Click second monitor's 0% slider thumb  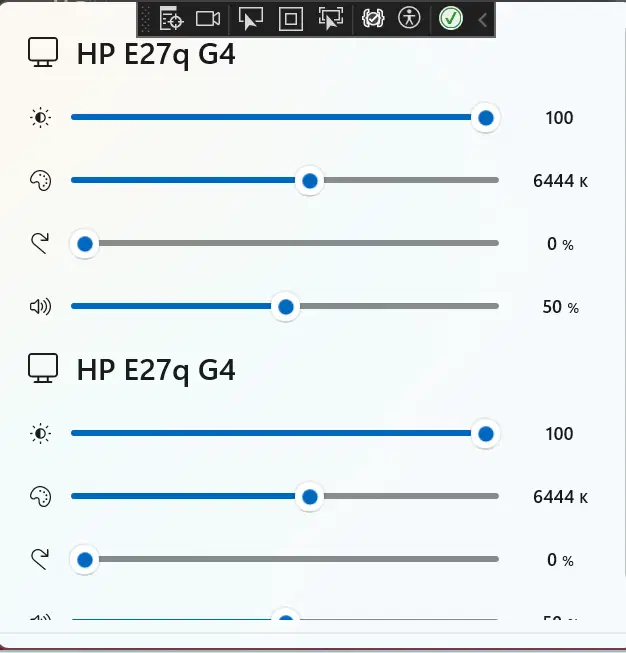point(85,560)
